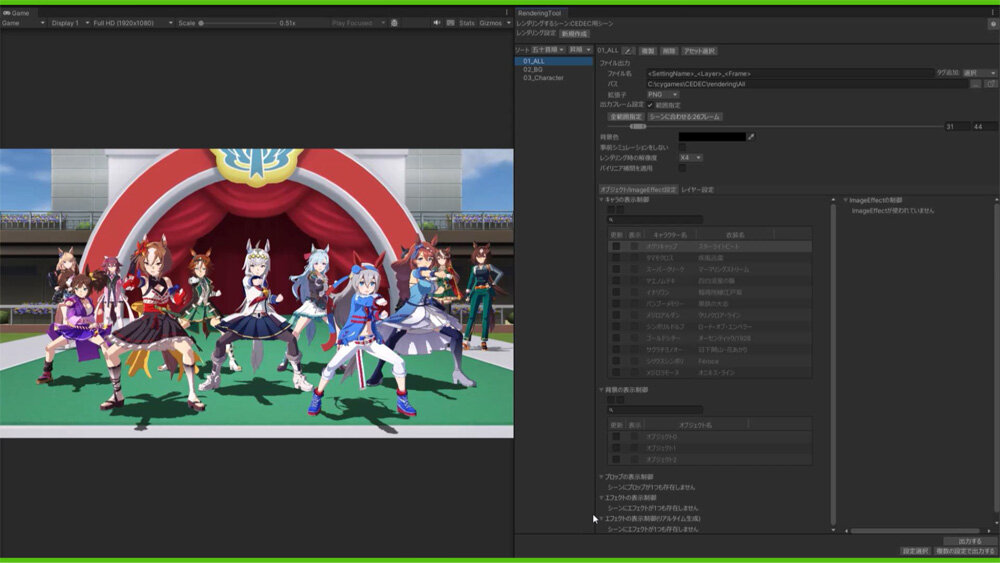This screenshot has width=1000, height=563.
Task: Enable 事前シミュレーションをしない checkbox
Action: (683, 147)
